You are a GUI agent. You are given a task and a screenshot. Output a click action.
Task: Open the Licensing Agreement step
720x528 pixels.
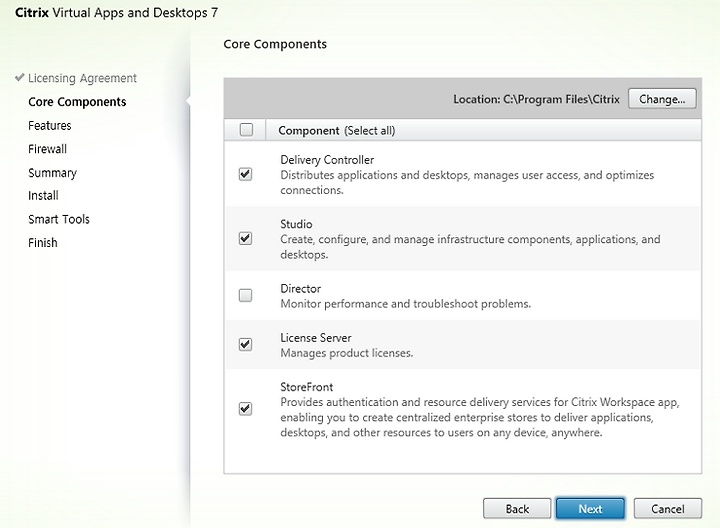[x=82, y=79]
